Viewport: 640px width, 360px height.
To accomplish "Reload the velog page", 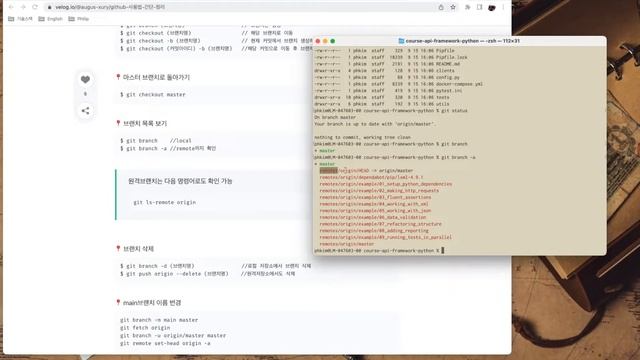I will point(35,7).
